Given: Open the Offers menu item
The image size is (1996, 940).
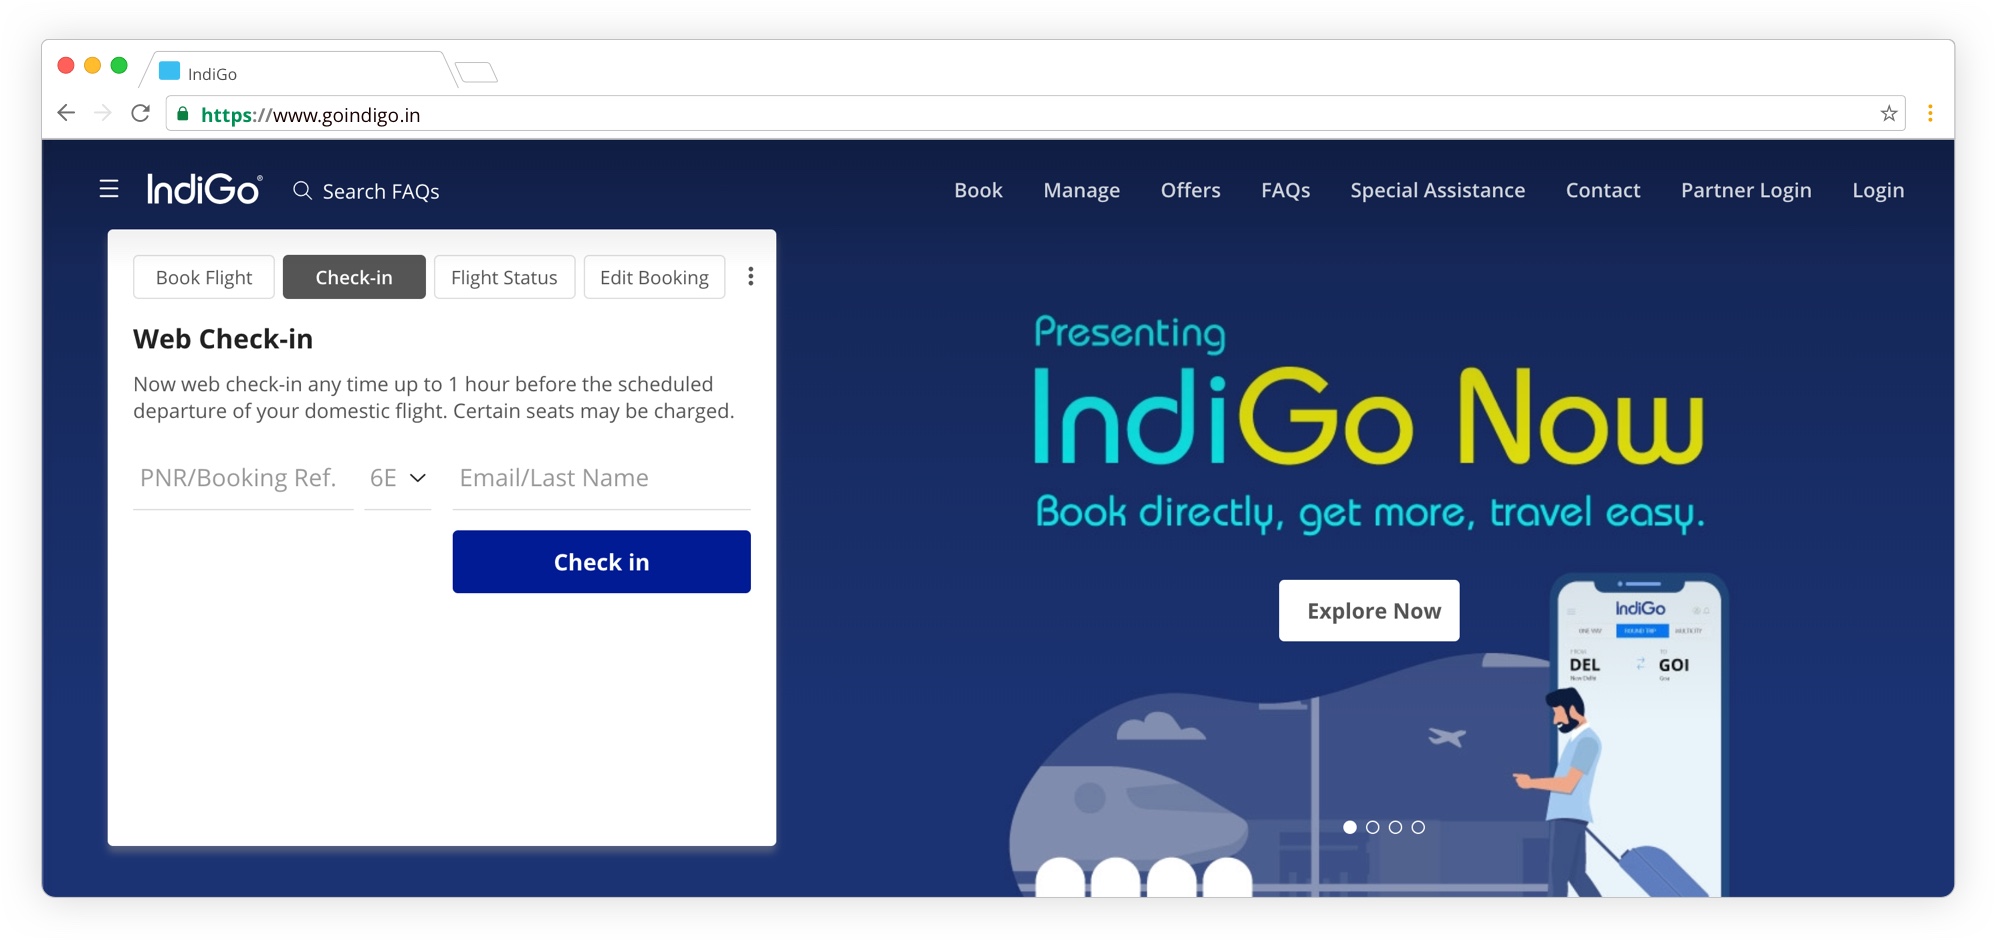Looking at the screenshot, I should click(1190, 190).
